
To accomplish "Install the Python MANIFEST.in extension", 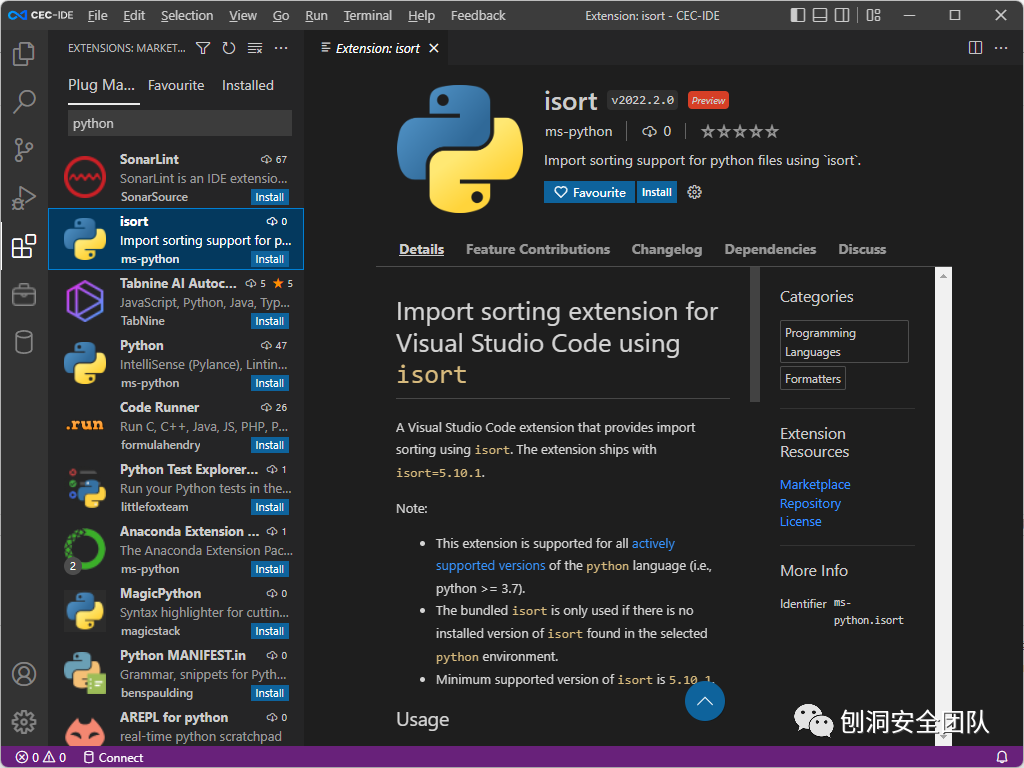I will 270,694.
